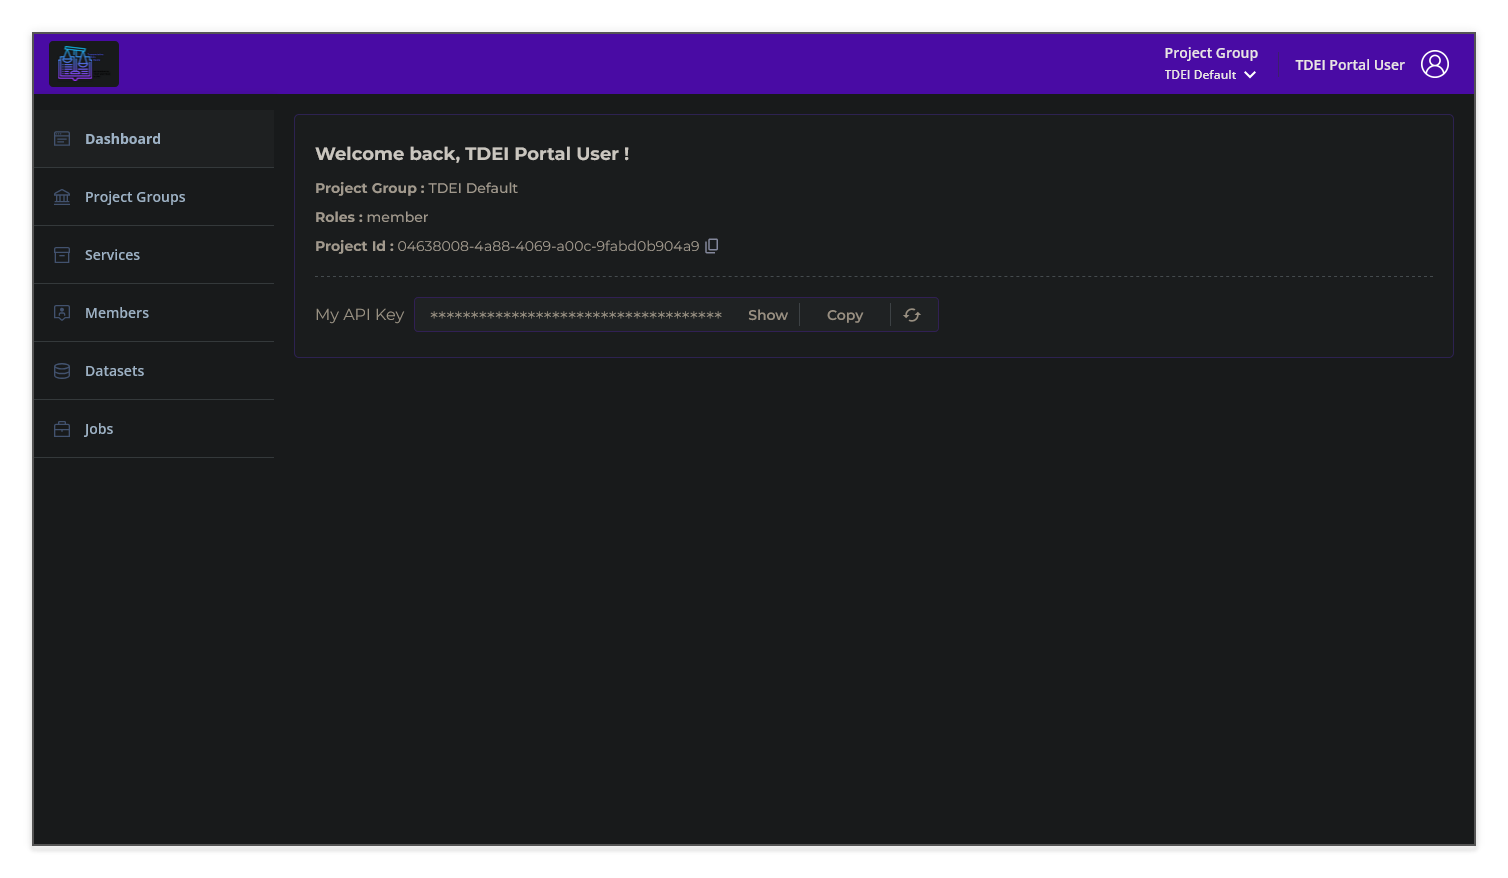Viewport: 1508px width, 878px height.
Task: Open the Project Group selector chevron
Action: coord(1250,74)
